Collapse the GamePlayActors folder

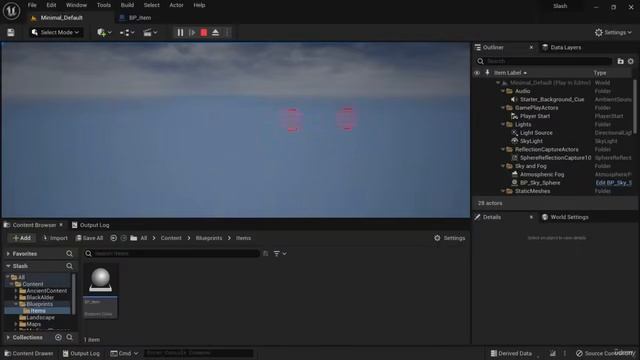[503, 108]
